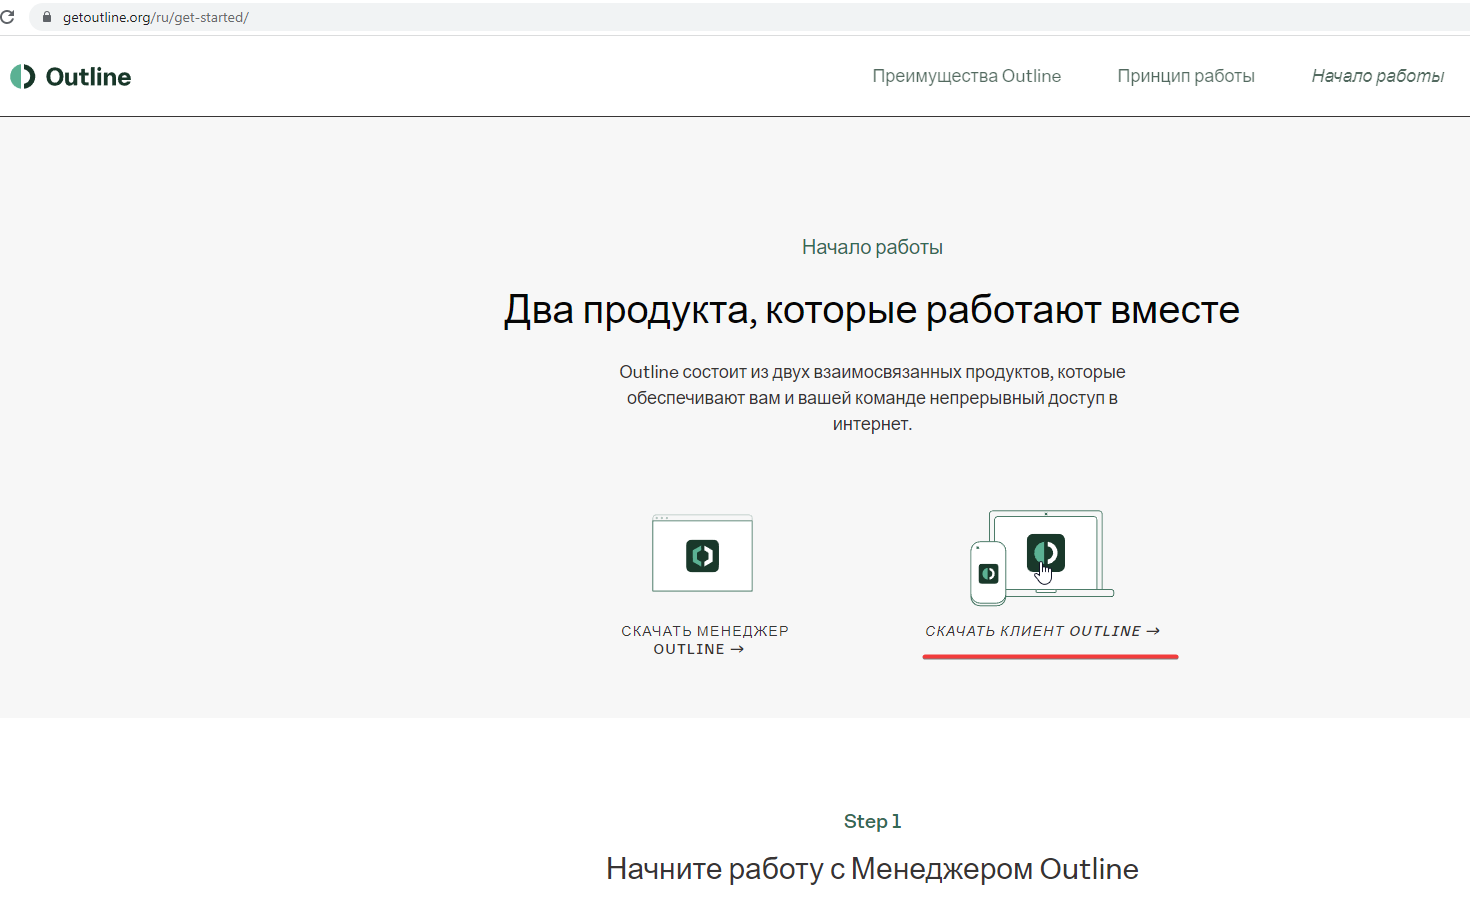
Task: Click Скачать Клиент Outline link
Action: [1042, 631]
